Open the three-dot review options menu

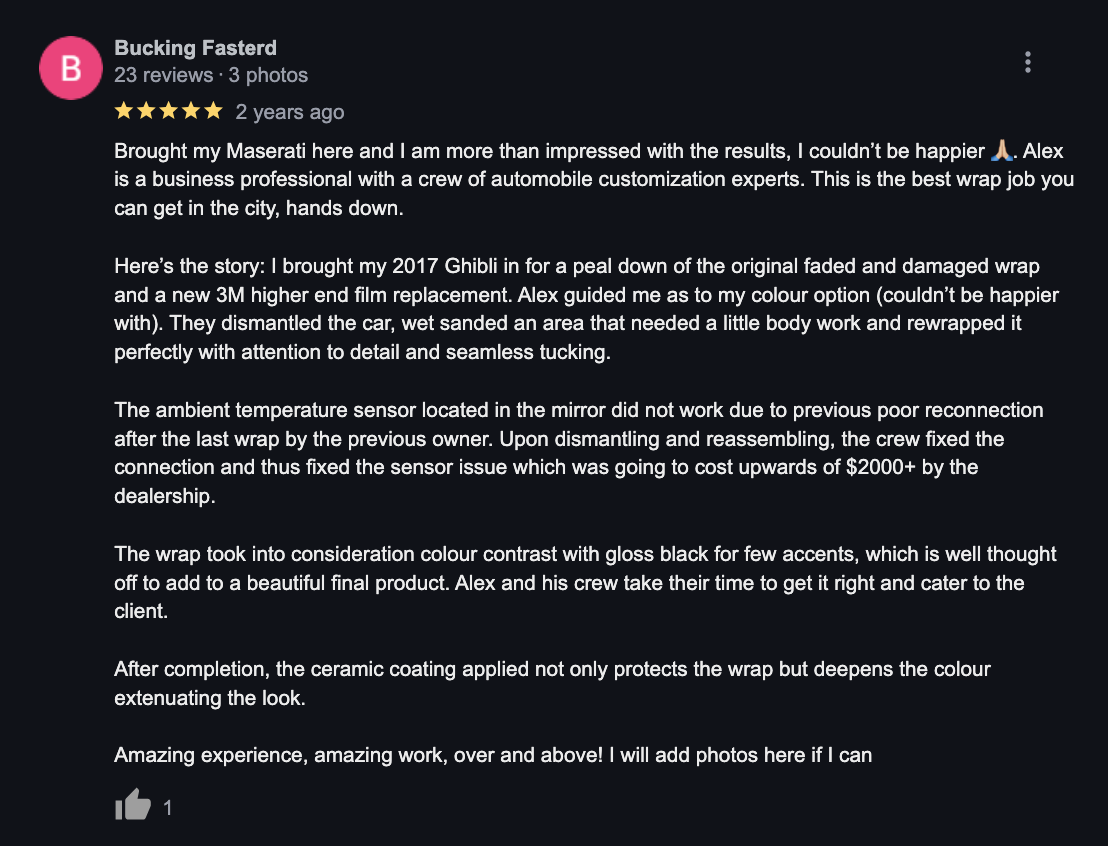pos(1027,62)
